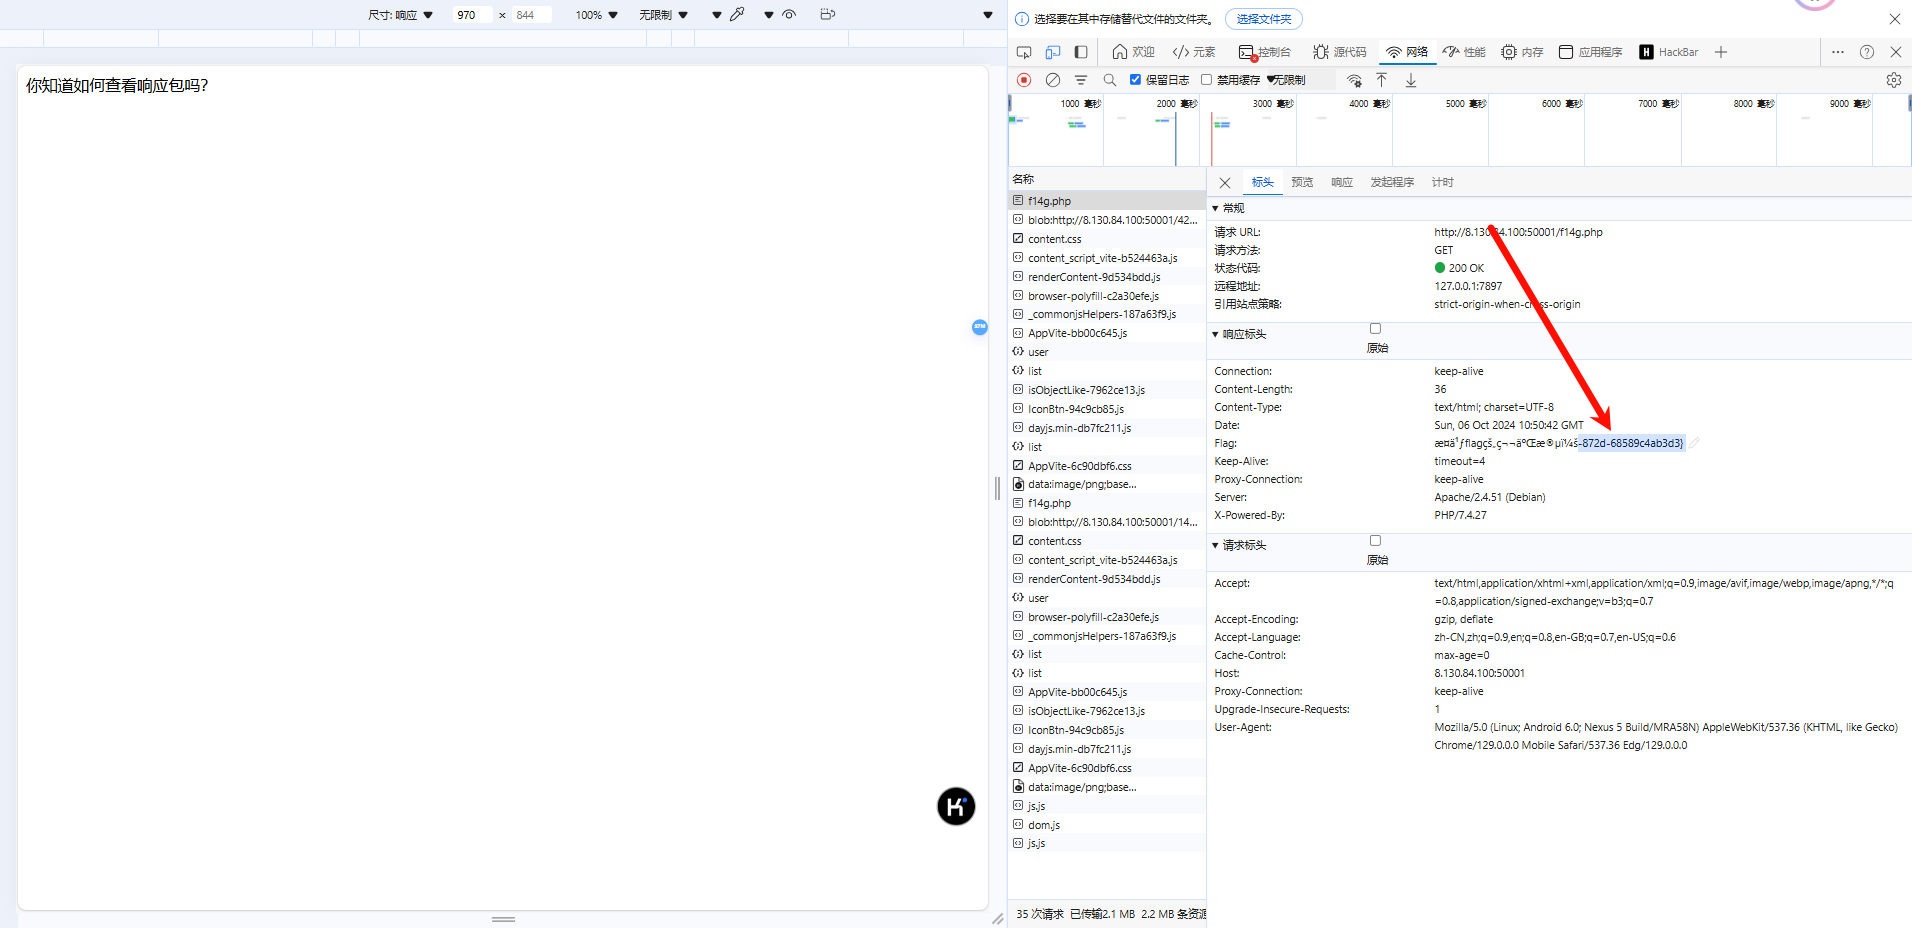The height and width of the screenshot is (928, 1912).
Task: Open DevTools help question icon
Action: 1867,52
